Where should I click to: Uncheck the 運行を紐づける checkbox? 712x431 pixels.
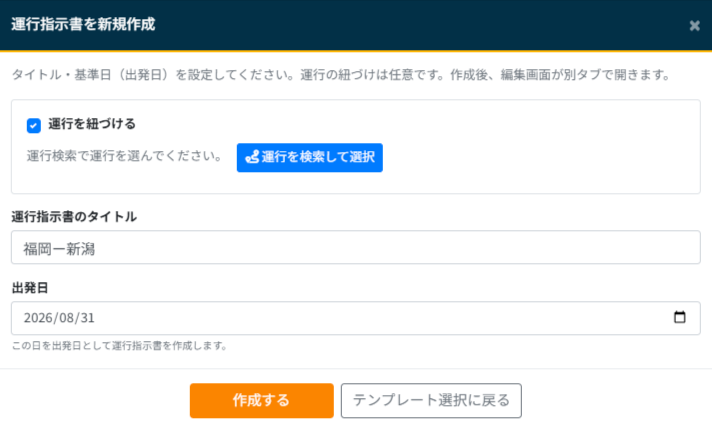click(x=34, y=125)
